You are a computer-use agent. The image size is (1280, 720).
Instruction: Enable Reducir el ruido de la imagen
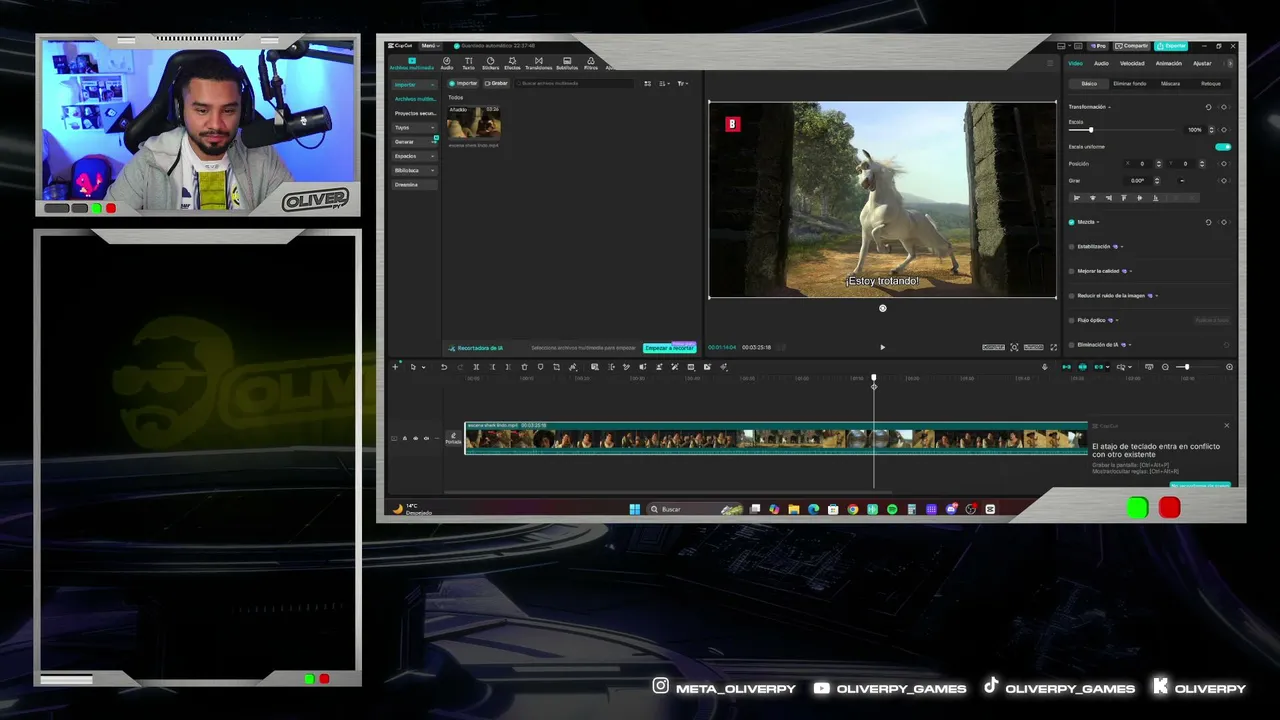1072,296
